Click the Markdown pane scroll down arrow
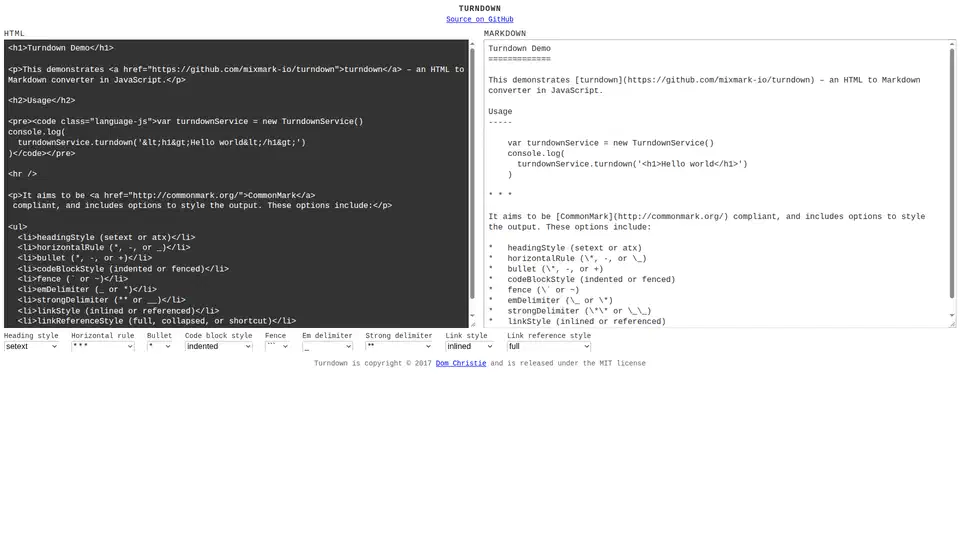This screenshot has height=540, width=960. (952, 316)
